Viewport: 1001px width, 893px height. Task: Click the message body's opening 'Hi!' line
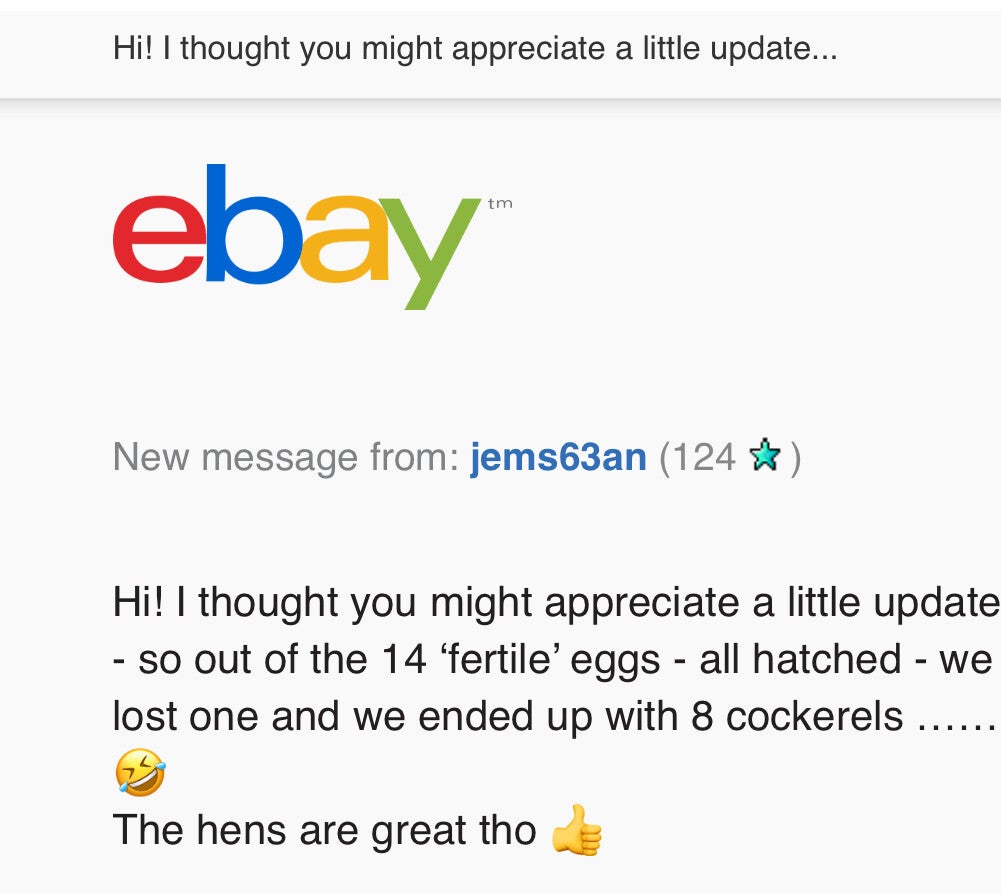(x=555, y=602)
